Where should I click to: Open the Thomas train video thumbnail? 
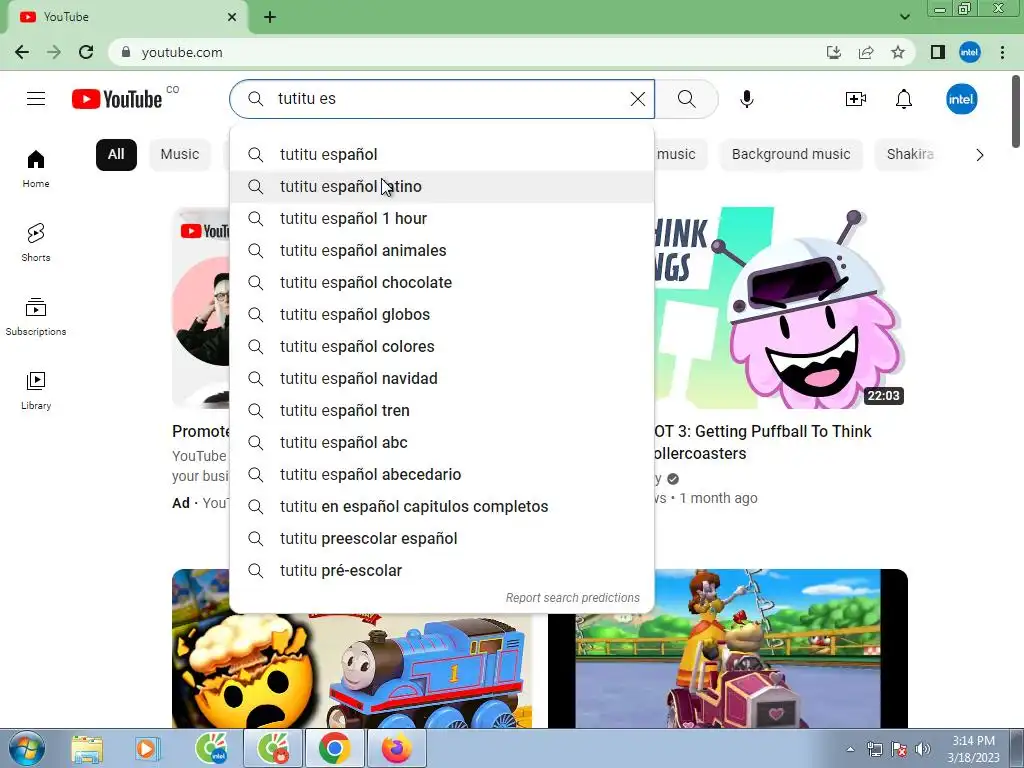[x=351, y=671]
